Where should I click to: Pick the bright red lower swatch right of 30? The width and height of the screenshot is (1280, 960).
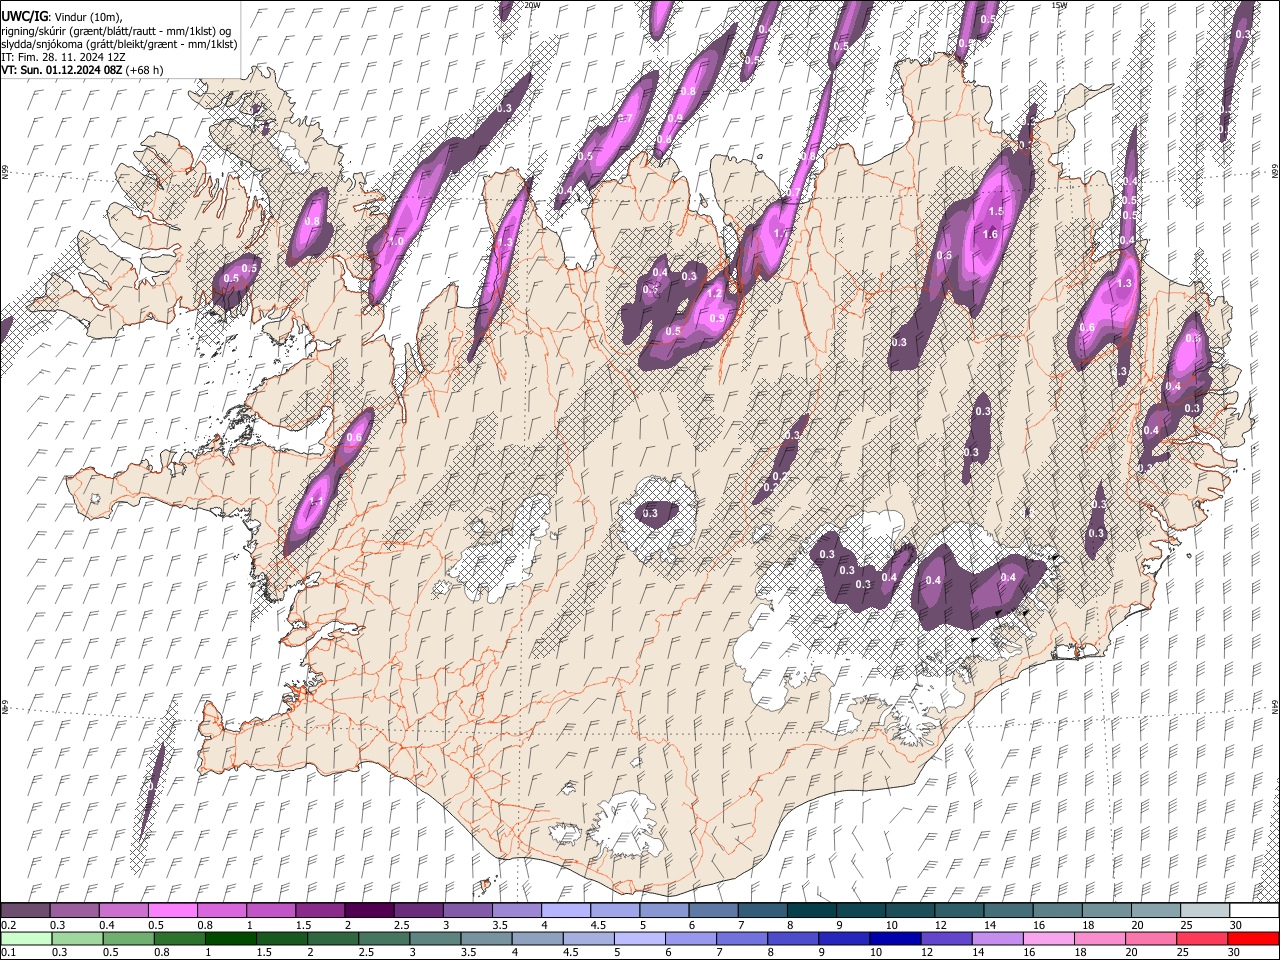pos(1252,938)
